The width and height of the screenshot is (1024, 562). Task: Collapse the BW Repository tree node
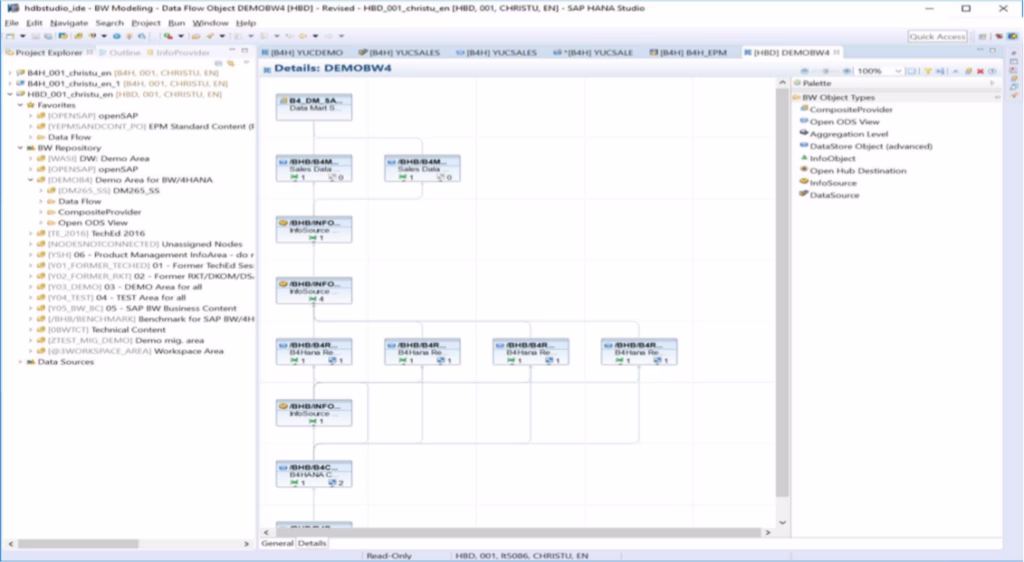coord(20,148)
